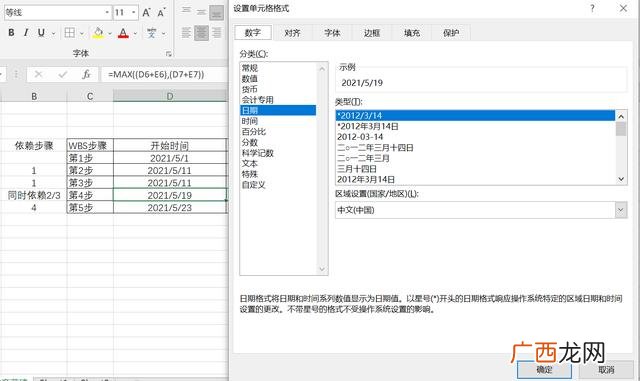
Task: Select 自定义 category in list
Action: coord(278,185)
